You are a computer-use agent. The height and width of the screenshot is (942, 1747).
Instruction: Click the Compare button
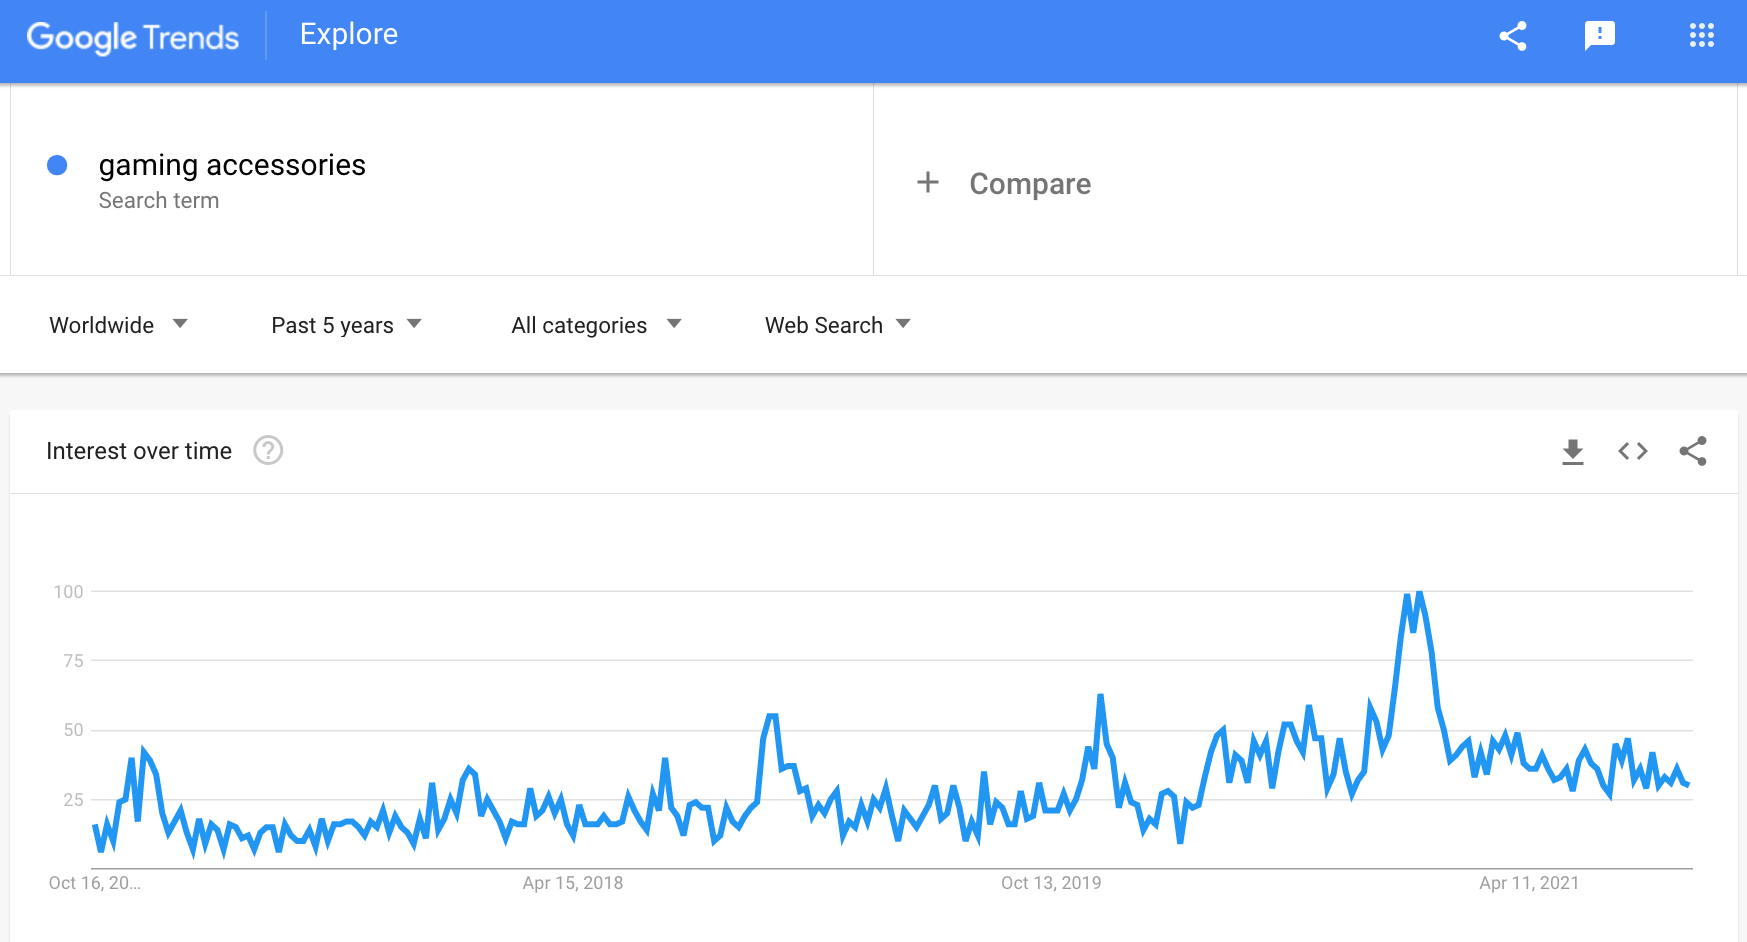pyautogui.click(x=1029, y=184)
